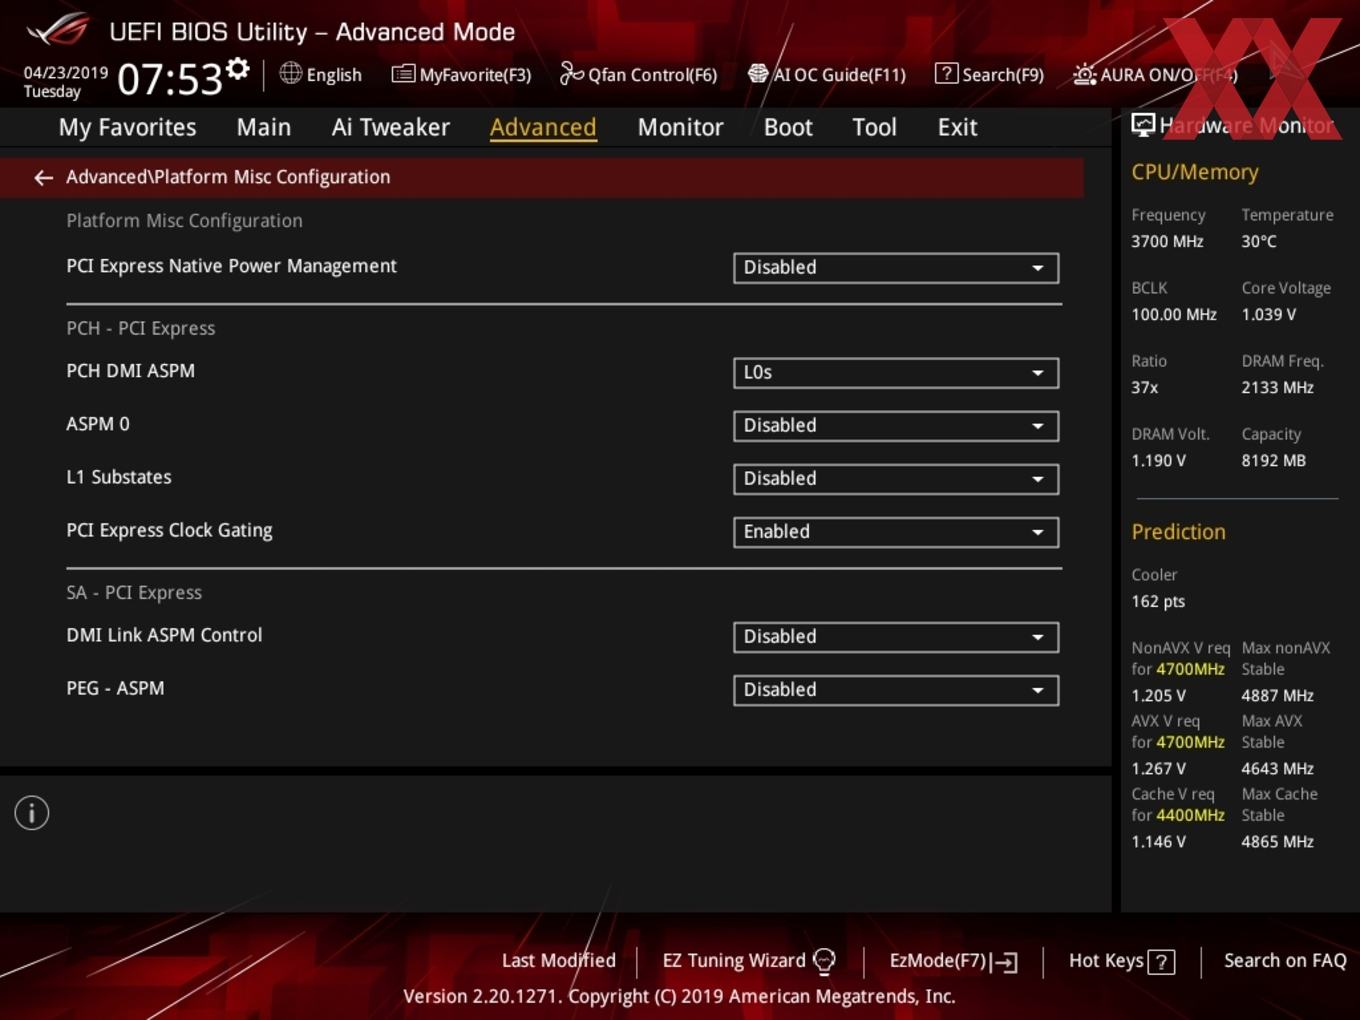Switch to My Favorites tab

[127, 127]
